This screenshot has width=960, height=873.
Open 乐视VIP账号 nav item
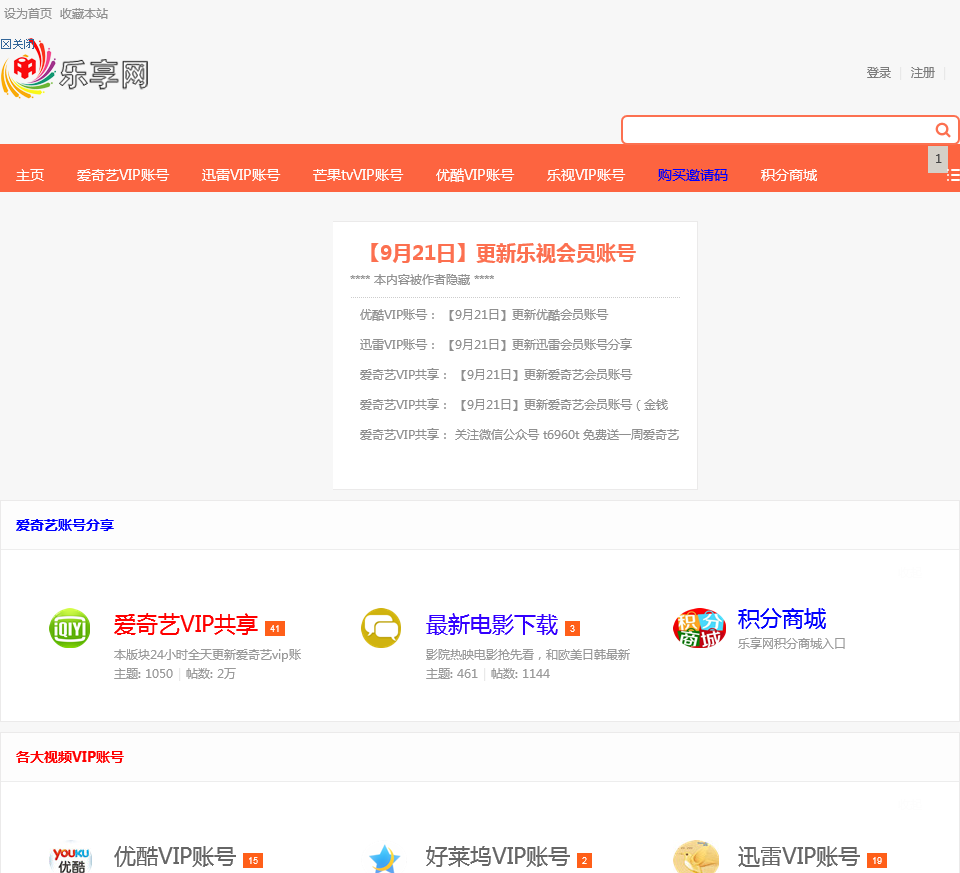[585, 175]
